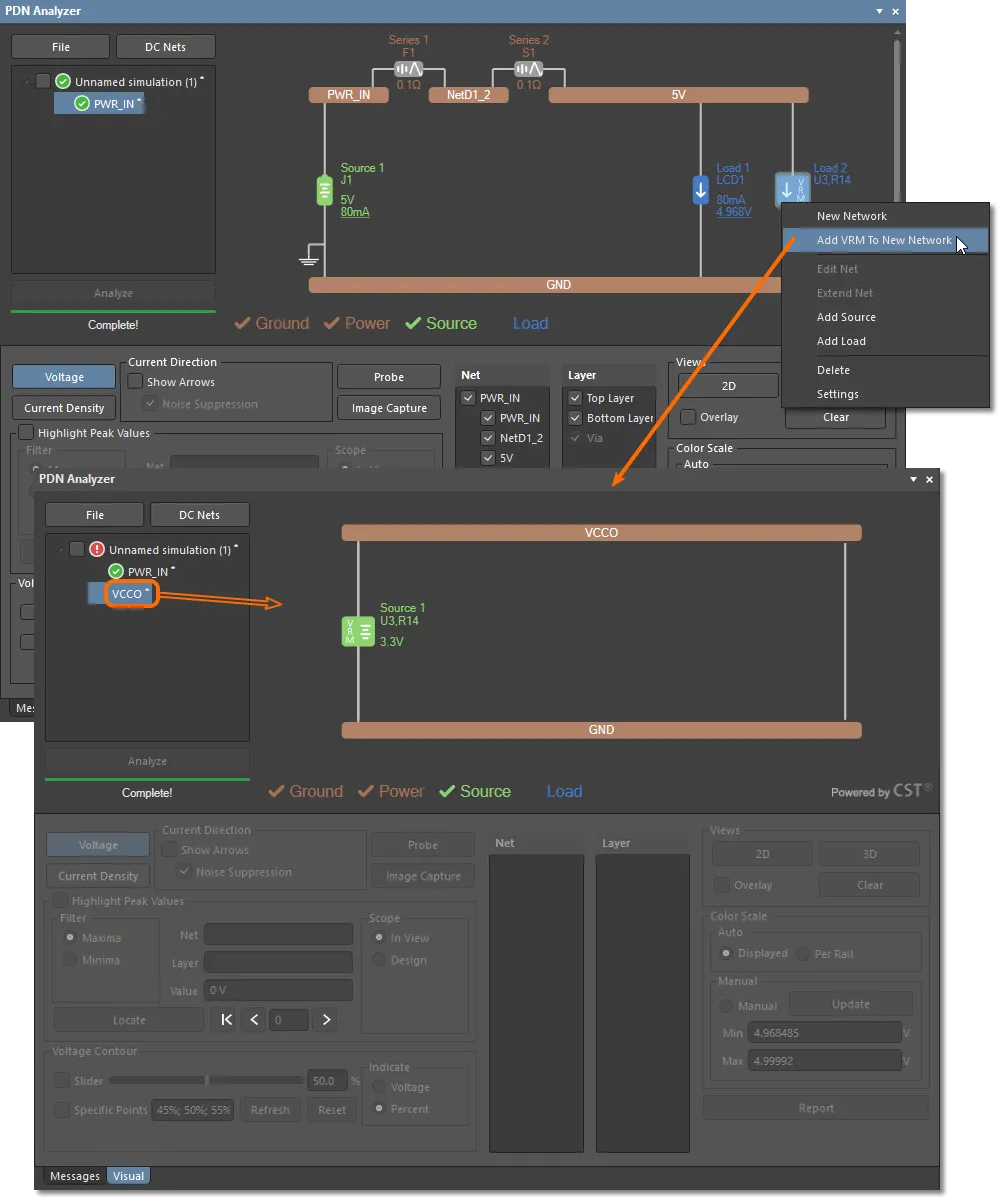The height and width of the screenshot is (1198, 998).
Task: Enable Highlight Peak Values in back window
Action: point(26,432)
